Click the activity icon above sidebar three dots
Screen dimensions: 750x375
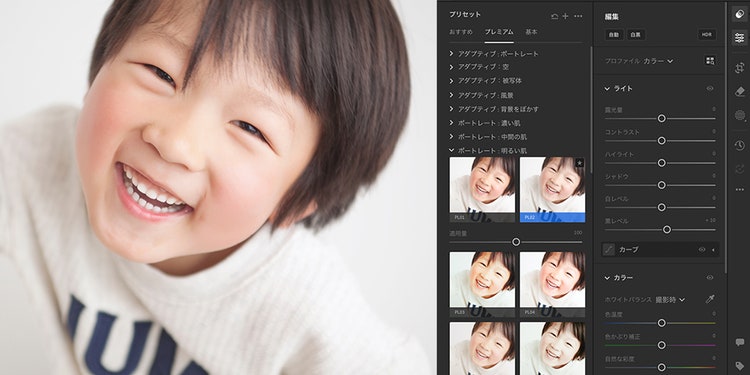pyautogui.click(x=739, y=168)
